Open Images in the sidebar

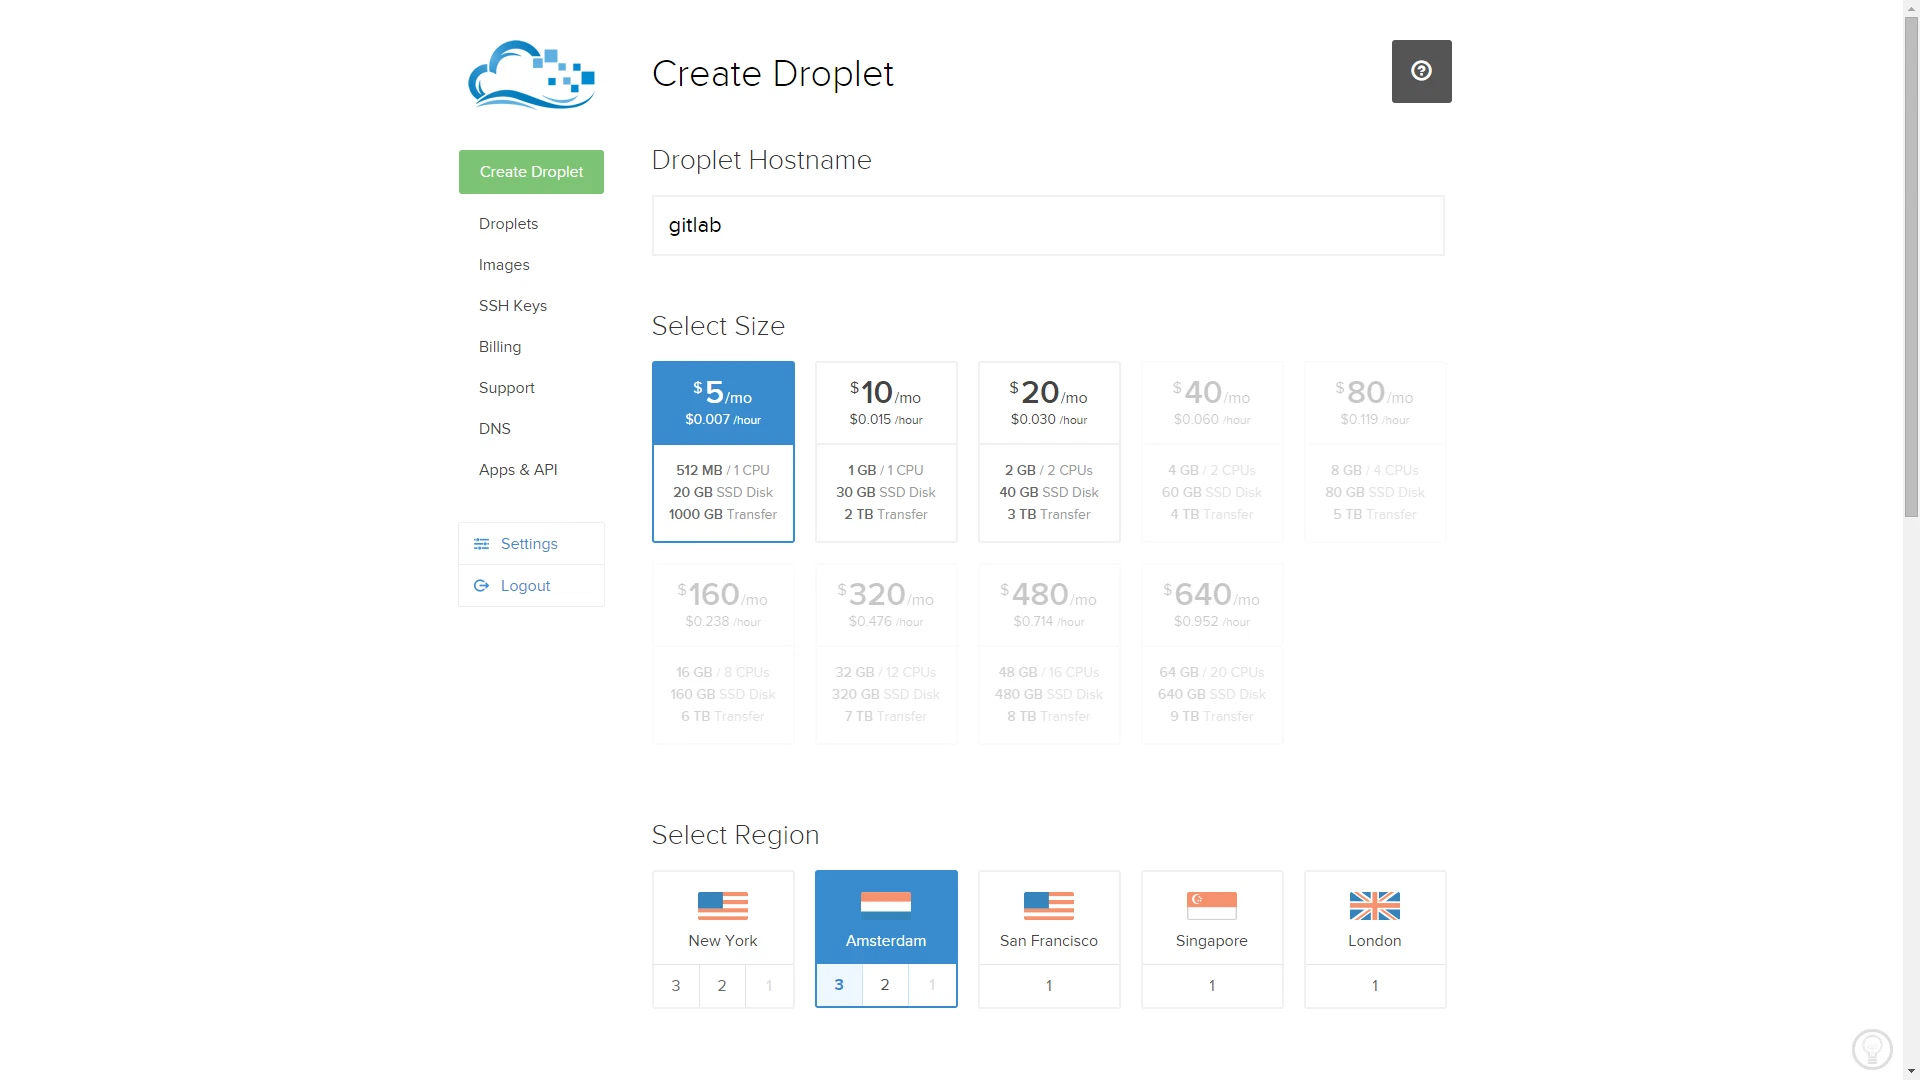[504, 265]
